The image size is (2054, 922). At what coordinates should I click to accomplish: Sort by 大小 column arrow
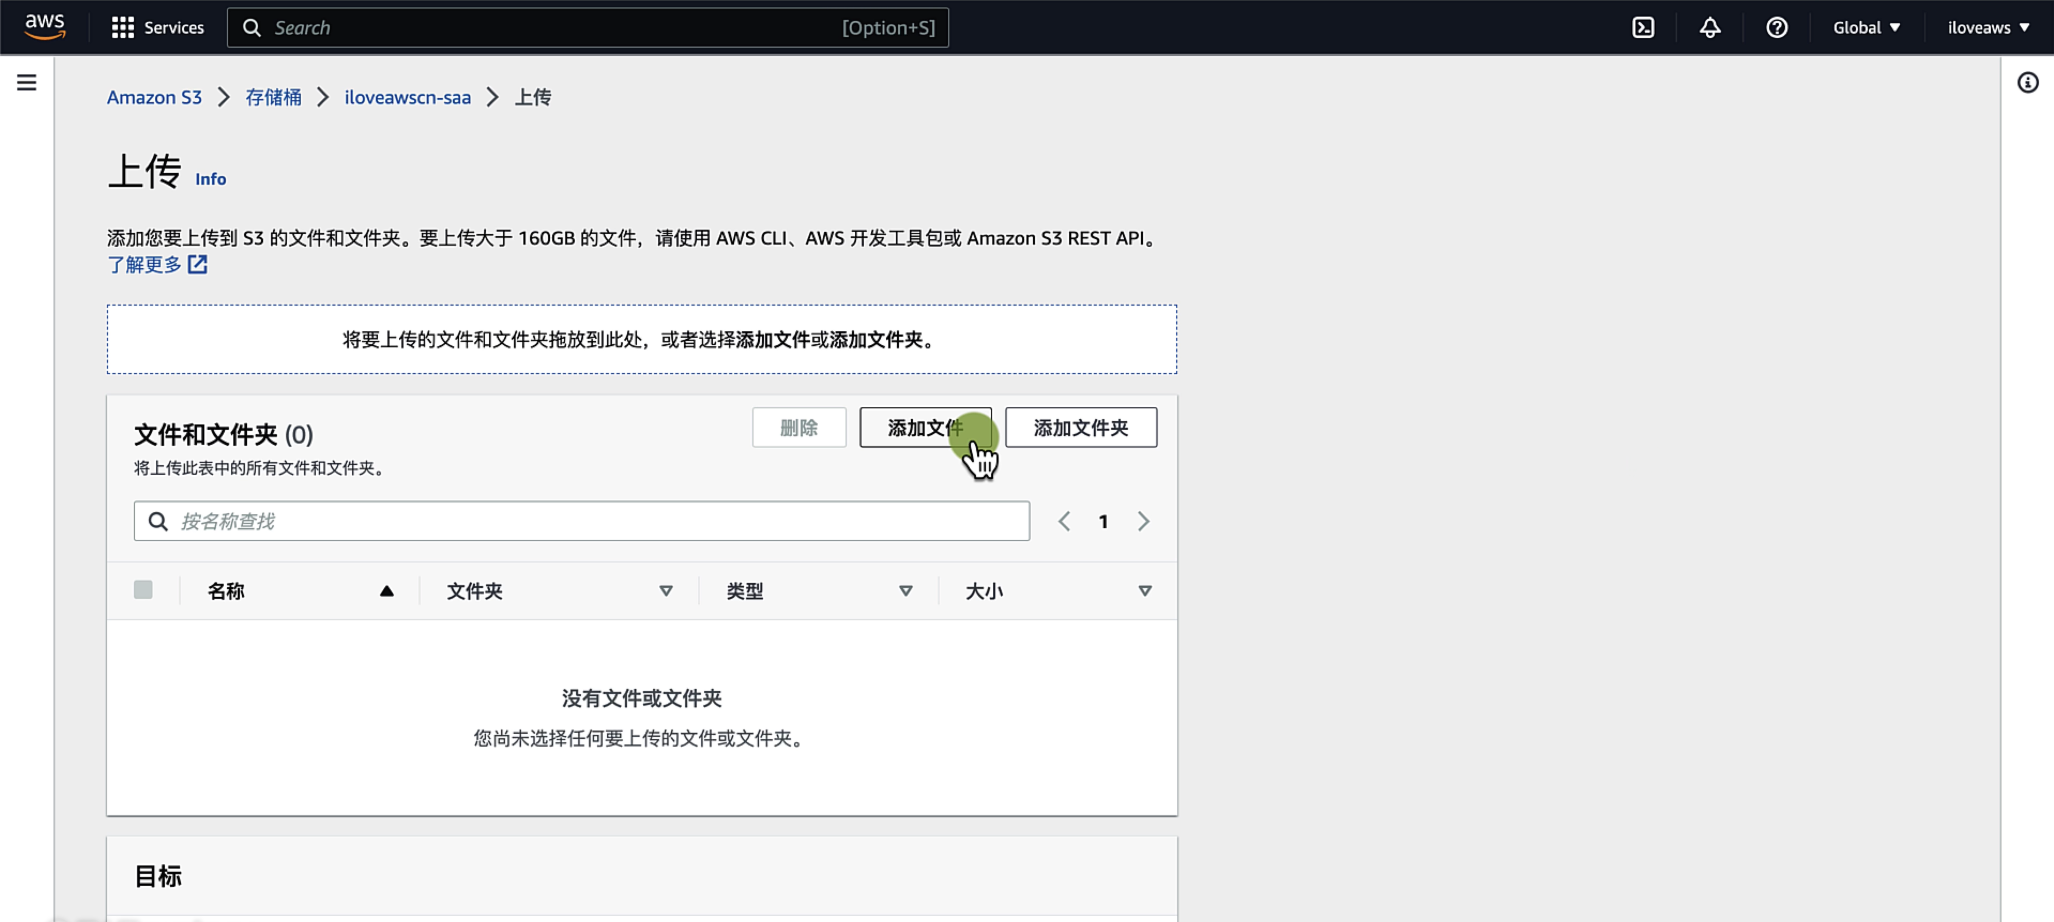pos(1145,591)
